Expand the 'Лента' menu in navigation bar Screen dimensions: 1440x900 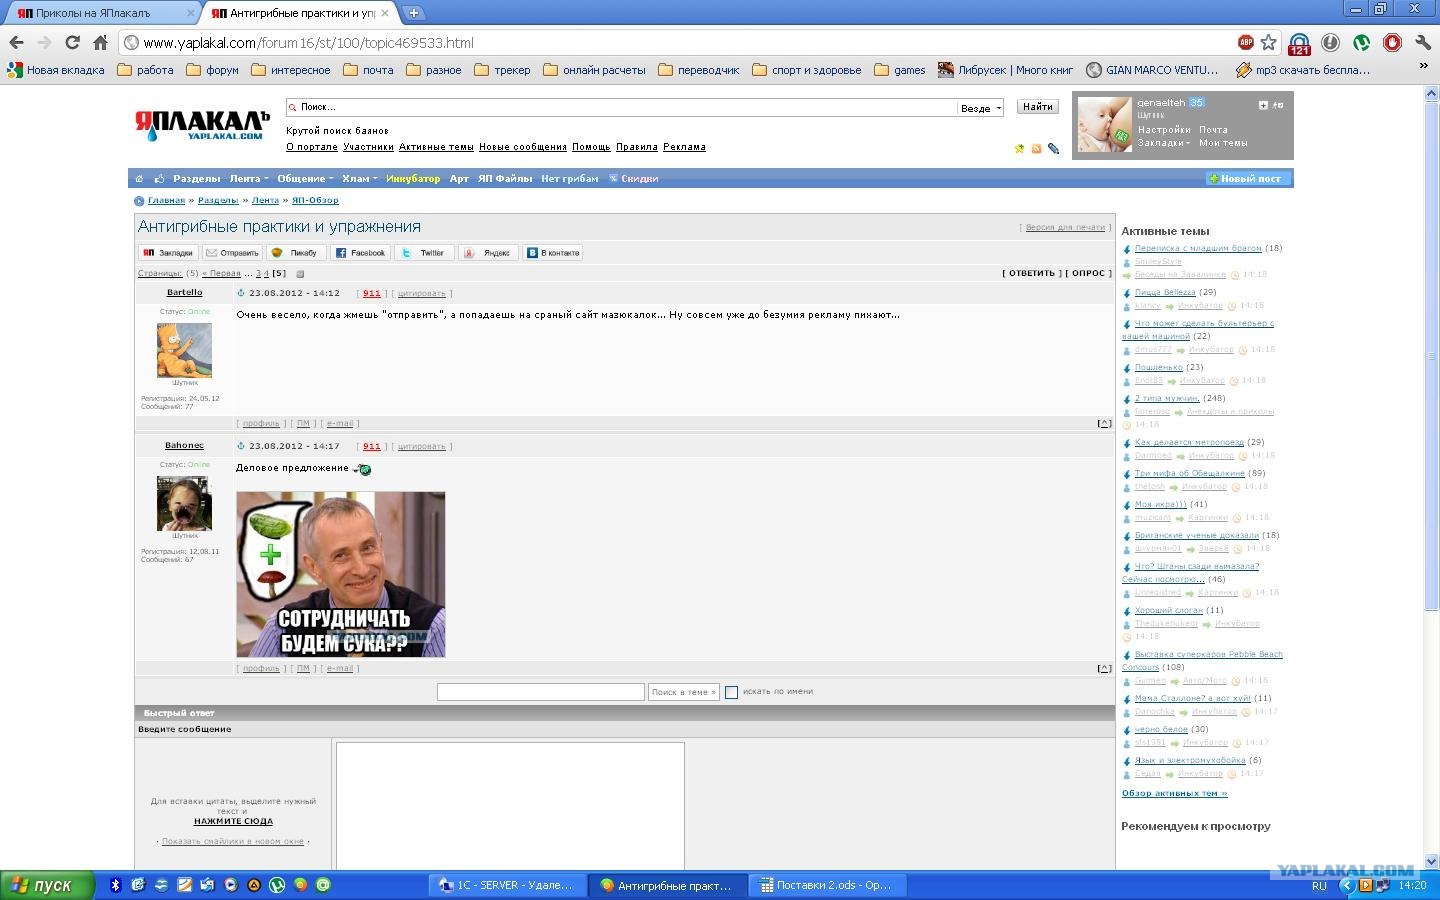248,179
